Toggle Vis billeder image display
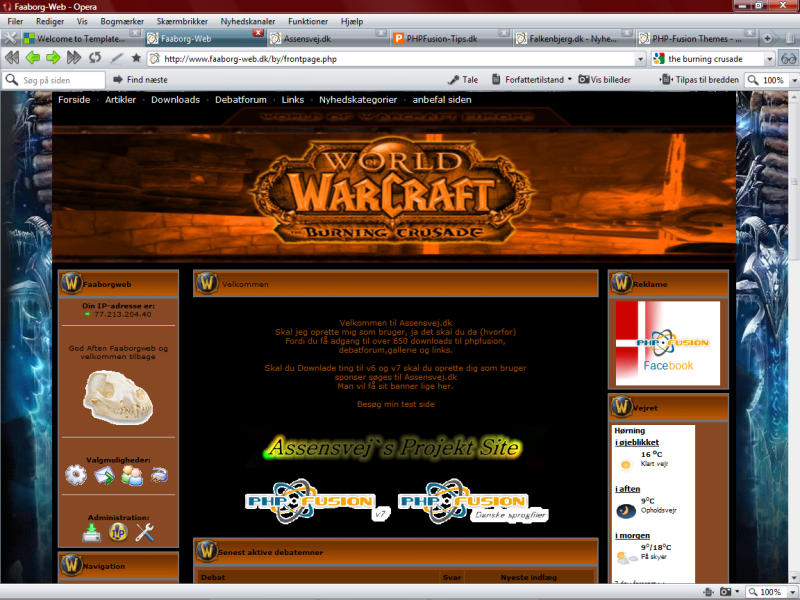This screenshot has width=800, height=600. pyautogui.click(x=605, y=80)
